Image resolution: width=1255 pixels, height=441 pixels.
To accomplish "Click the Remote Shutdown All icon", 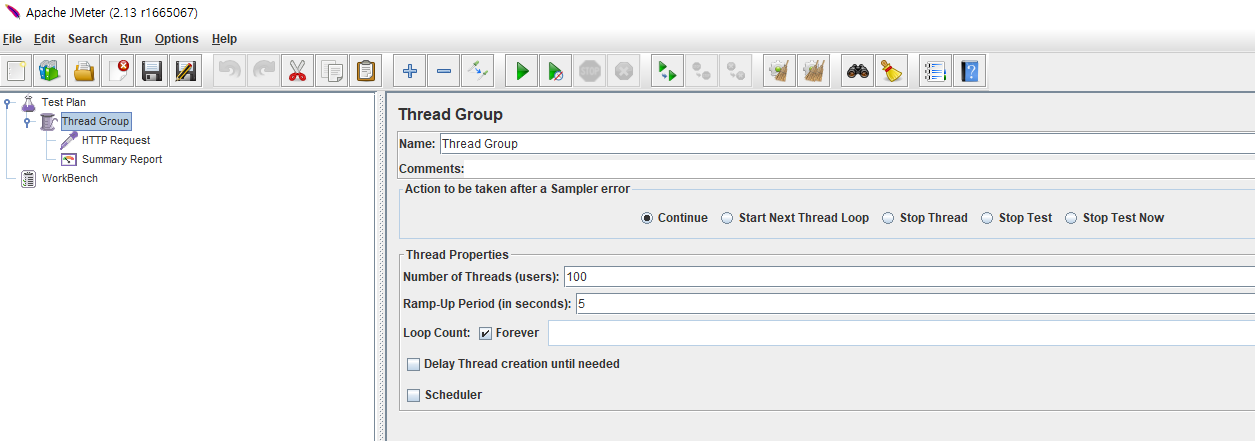I will (736, 71).
